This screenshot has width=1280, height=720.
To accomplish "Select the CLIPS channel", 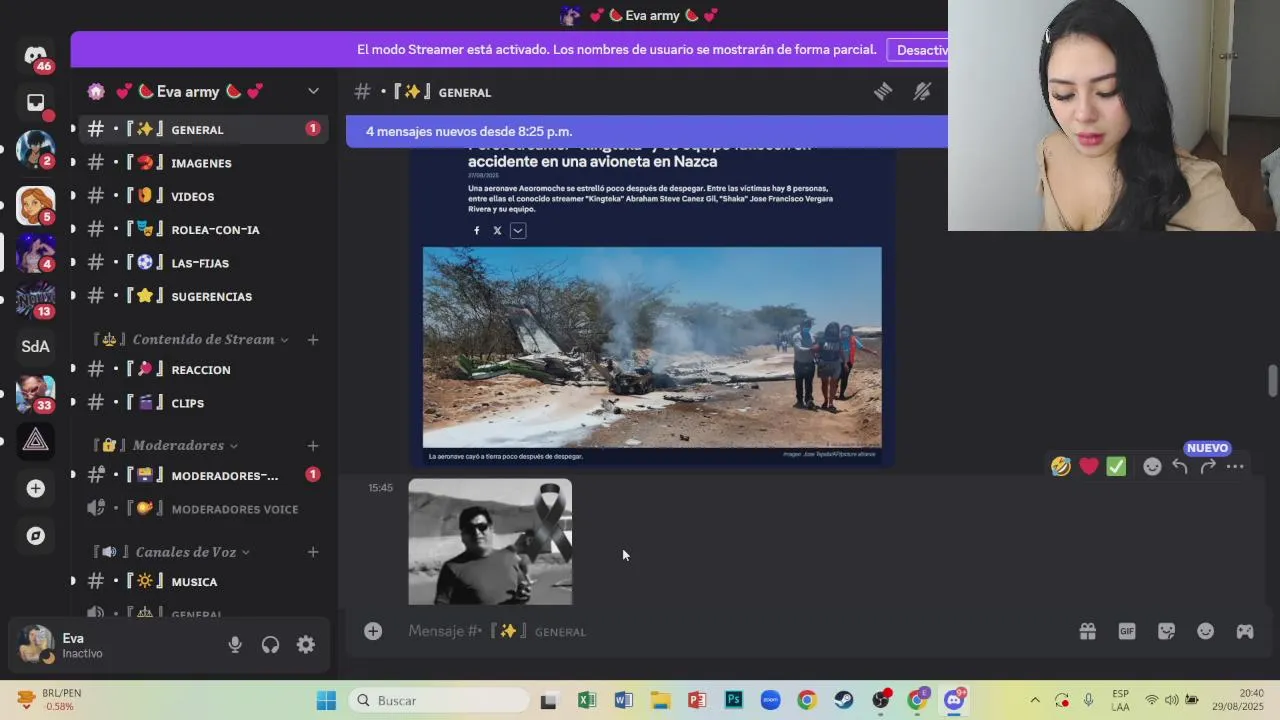I will click(203, 403).
